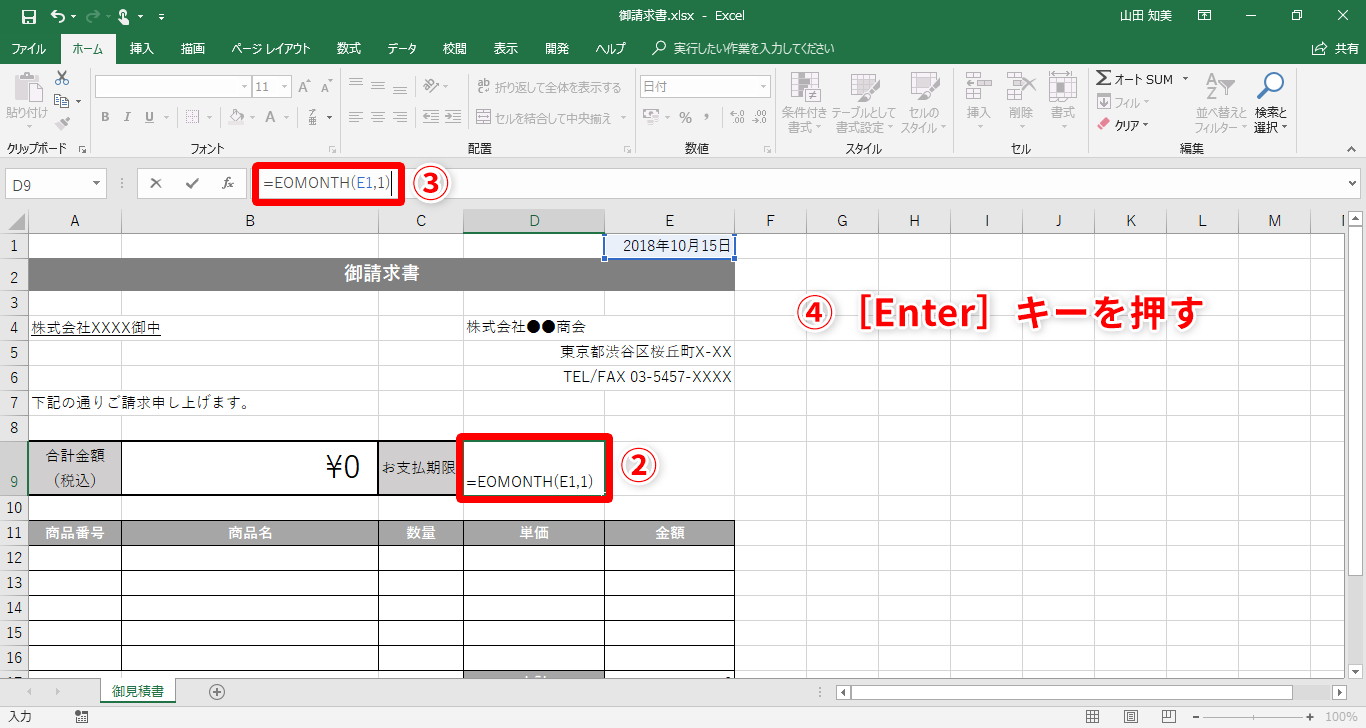Undo the last action
This screenshot has width=1366, height=728.
[58, 16]
